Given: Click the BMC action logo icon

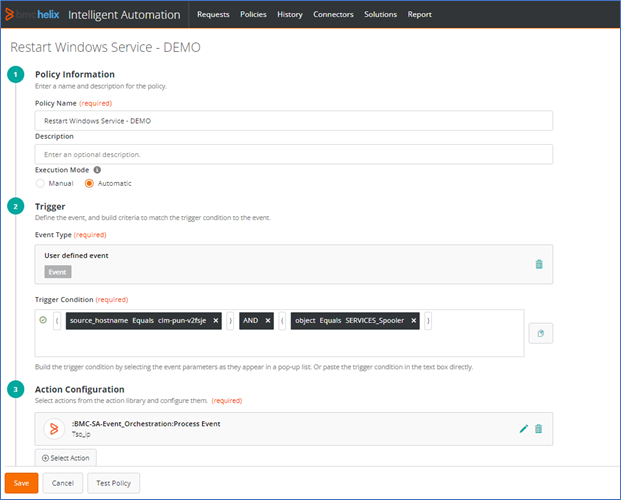Looking at the screenshot, I should (x=54, y=429).
